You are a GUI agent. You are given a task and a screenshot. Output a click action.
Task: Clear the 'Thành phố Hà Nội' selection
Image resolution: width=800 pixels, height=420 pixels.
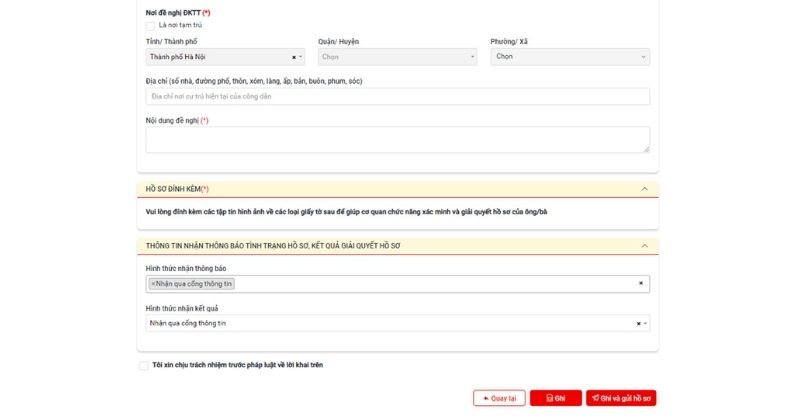[x=294, y=57]
